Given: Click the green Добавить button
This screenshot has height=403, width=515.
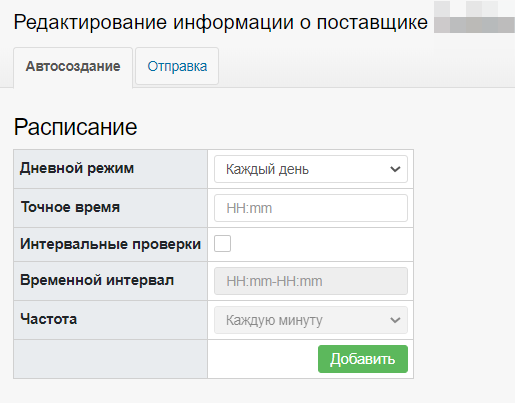Looking at the screenshot, I should (363, 359).
